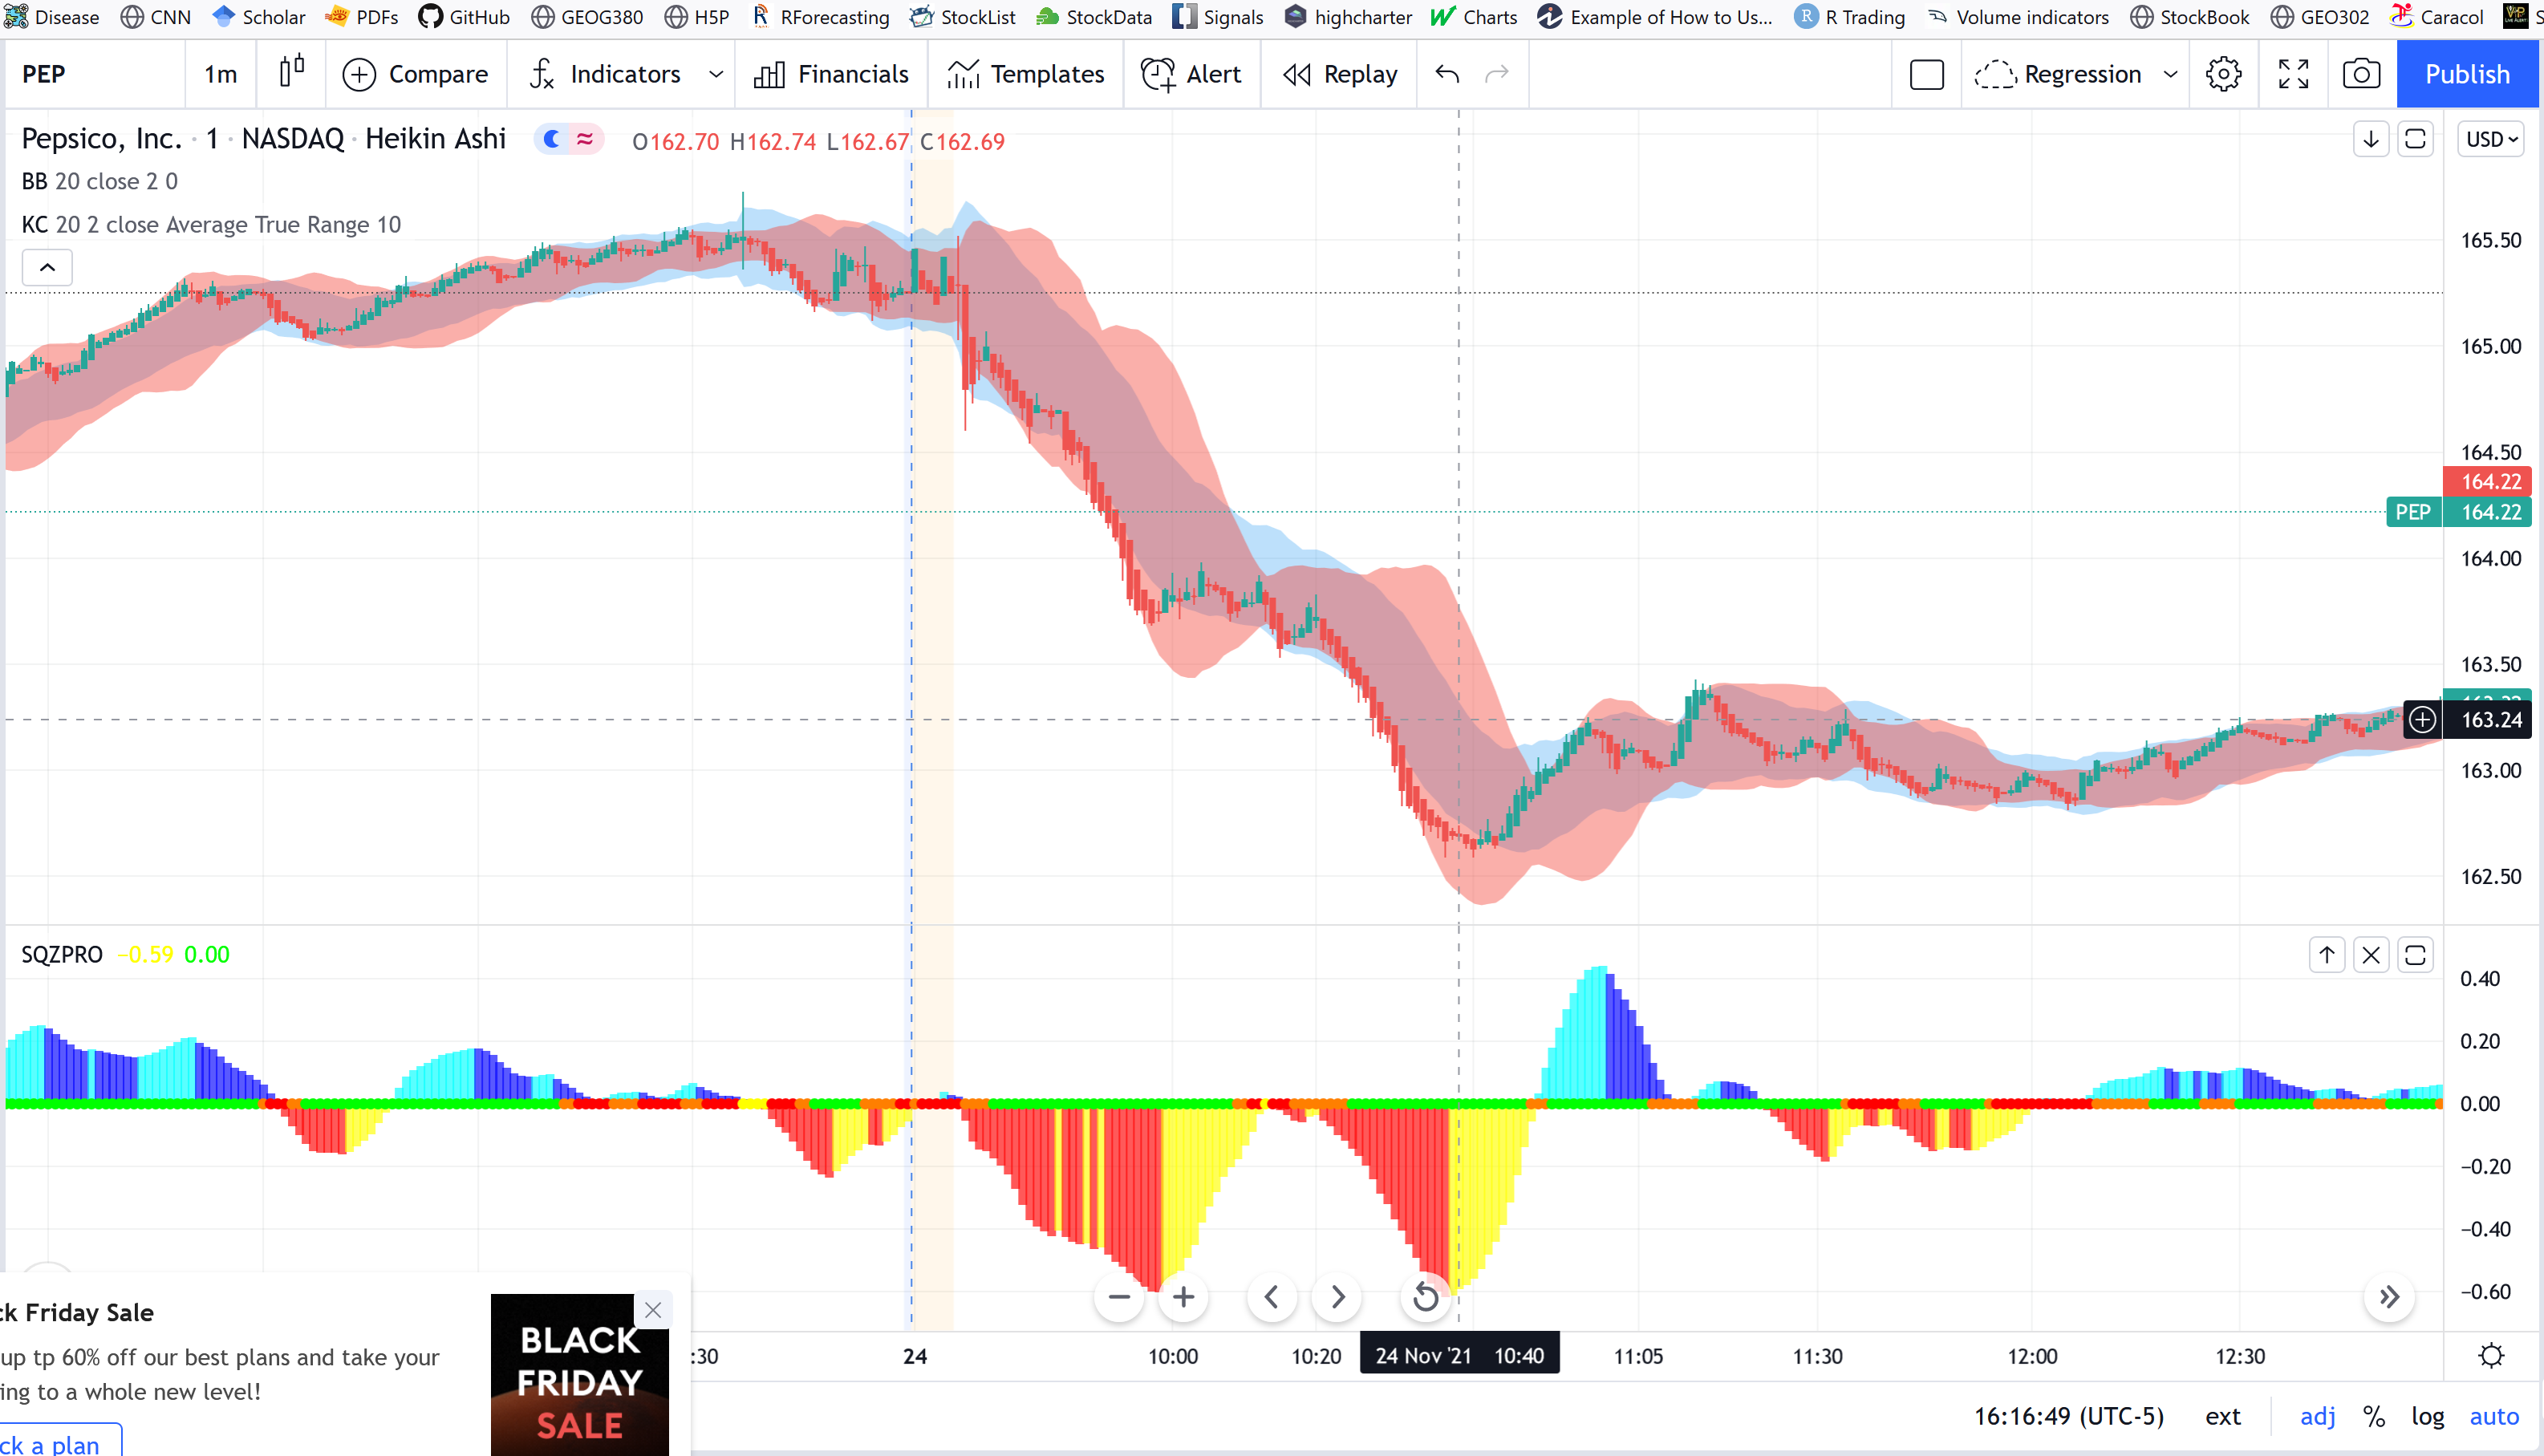Close the Black Friday Sale banner

click(x=653, y=1309)
